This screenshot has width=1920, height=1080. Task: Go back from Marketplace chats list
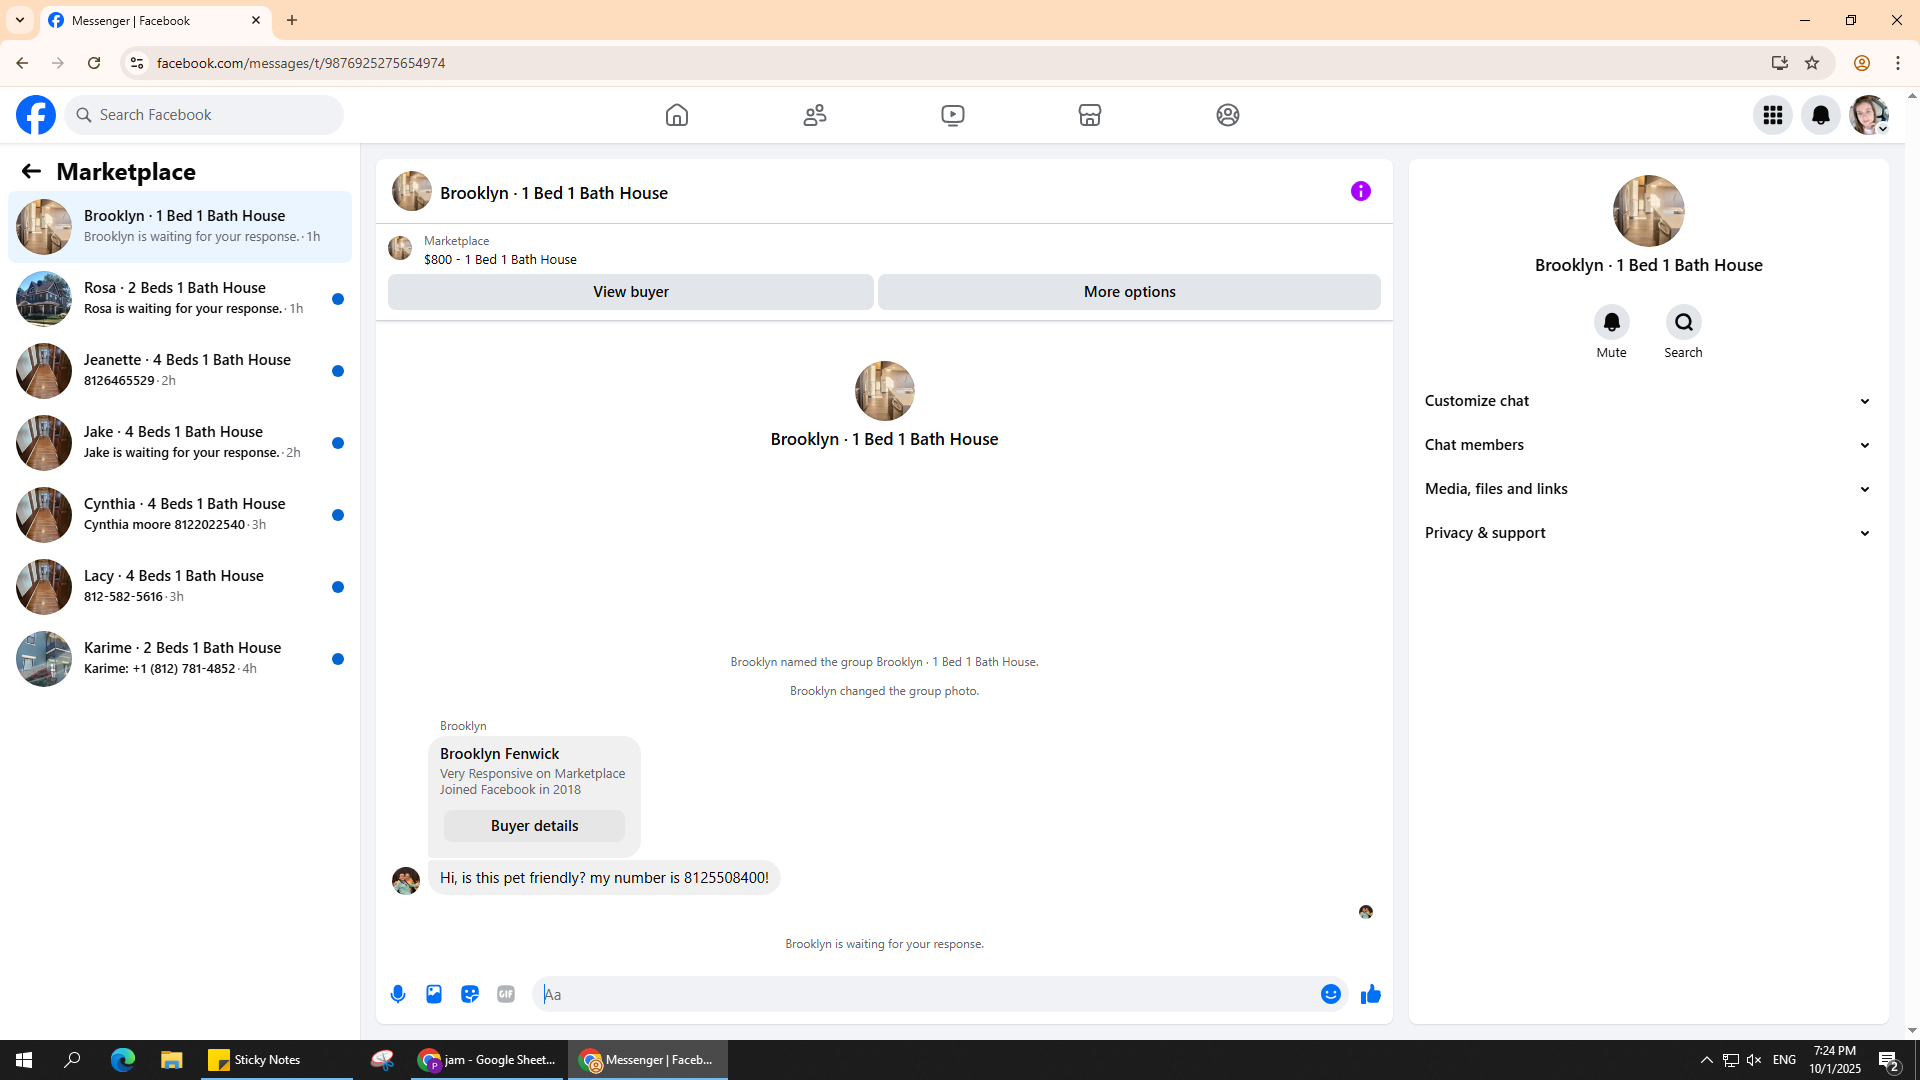click(31, 171)
